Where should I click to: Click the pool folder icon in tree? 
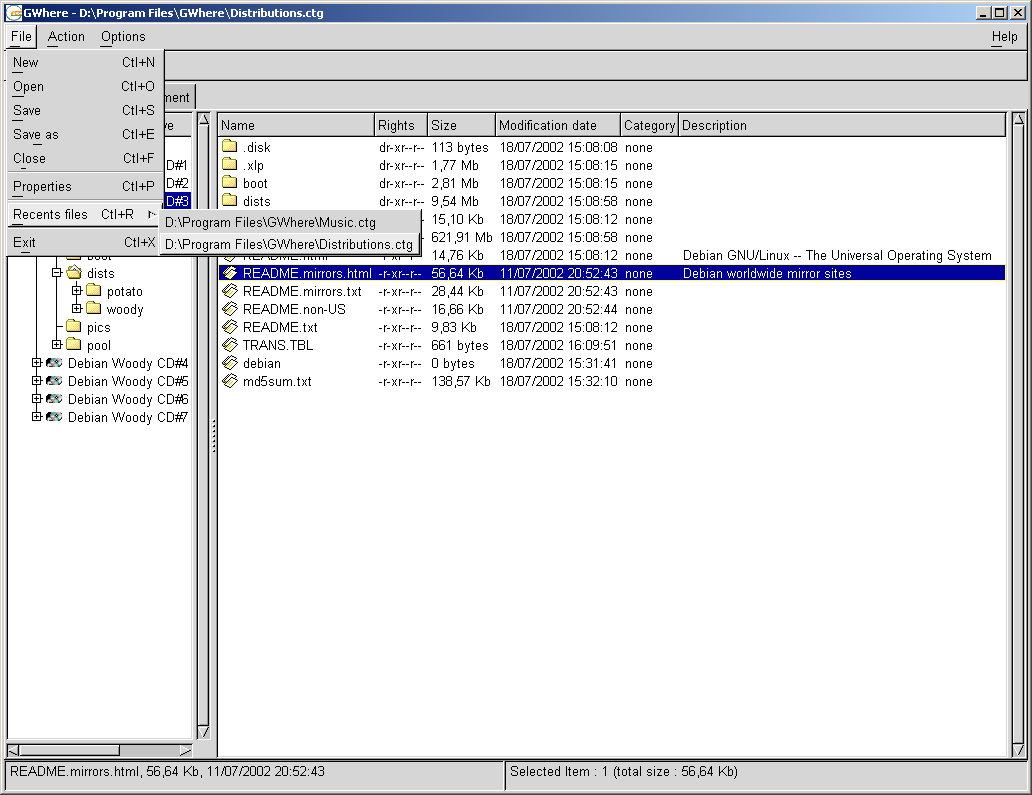pos(74,344)
